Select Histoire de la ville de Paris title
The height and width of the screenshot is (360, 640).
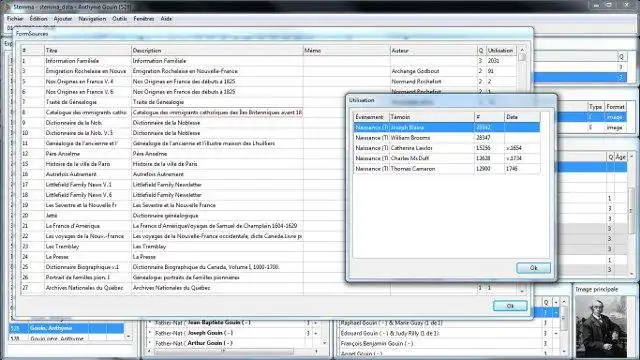(x=78, y=164)
